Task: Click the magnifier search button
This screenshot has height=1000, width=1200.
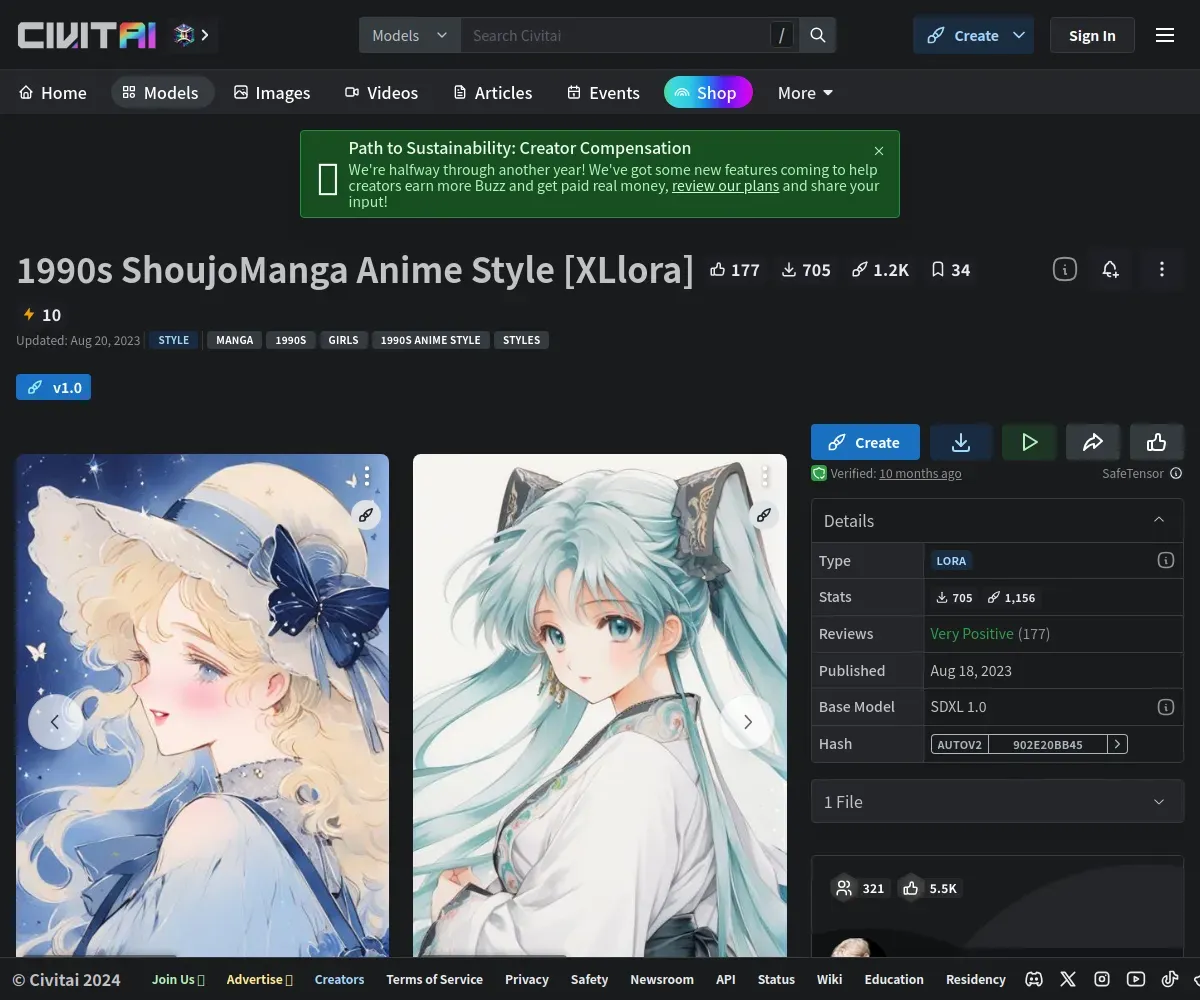Action: click(x=818, y=35)
